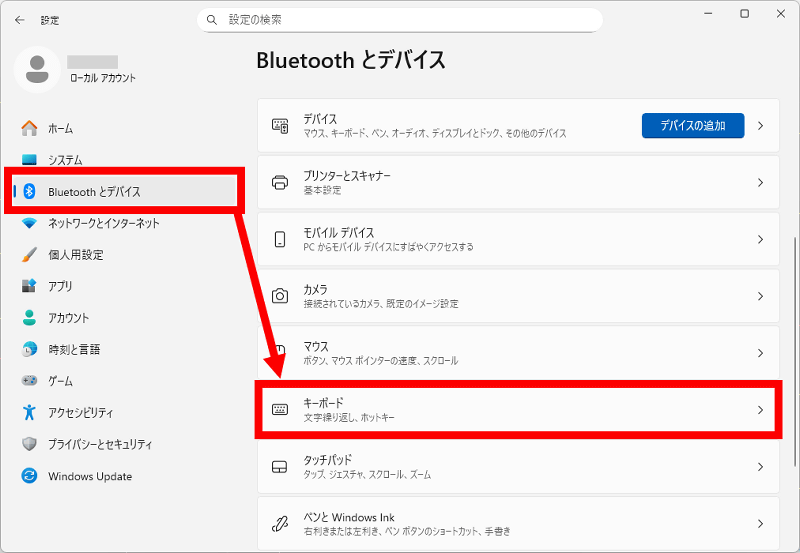Click the user account avatar

point(37,68)
